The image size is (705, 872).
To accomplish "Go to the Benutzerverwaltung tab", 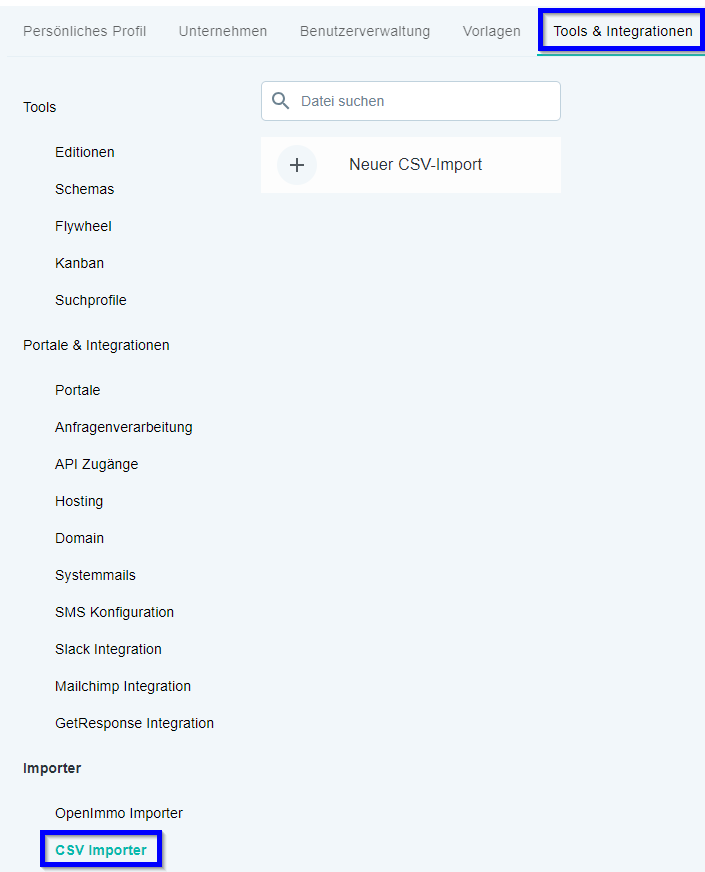I will 365,31.
